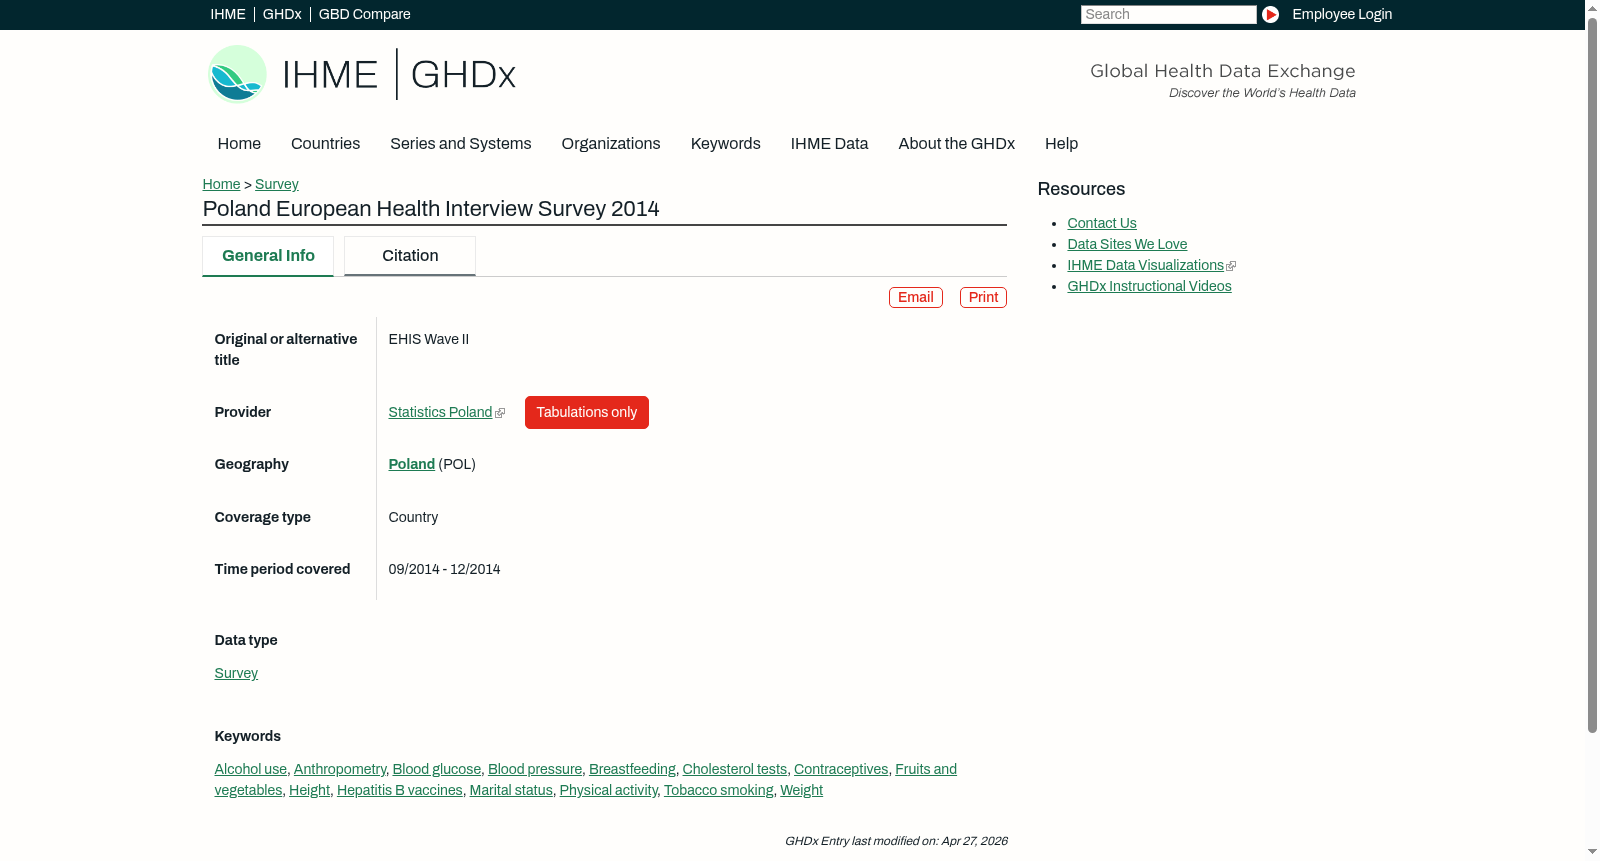Open the Help menu item
The image size is (1600, 861).
point(1061,144)
